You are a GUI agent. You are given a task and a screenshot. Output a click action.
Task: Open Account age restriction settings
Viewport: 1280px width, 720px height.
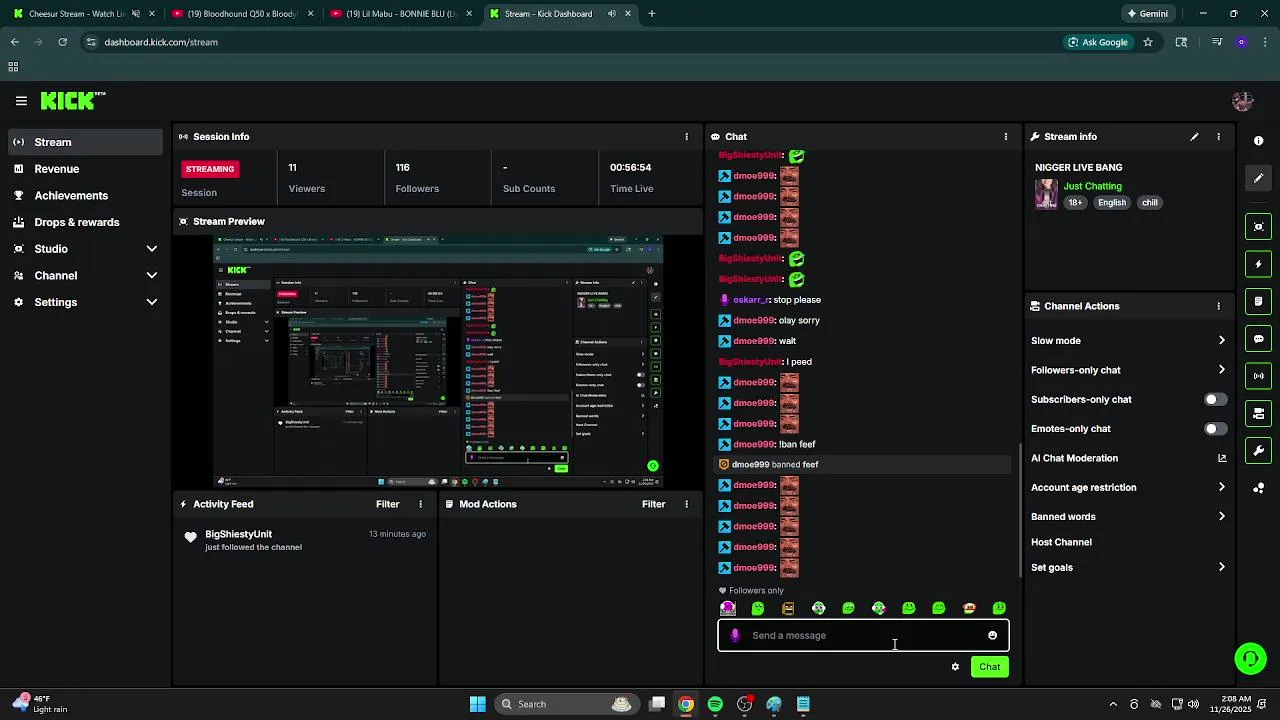coord(1128,488)
